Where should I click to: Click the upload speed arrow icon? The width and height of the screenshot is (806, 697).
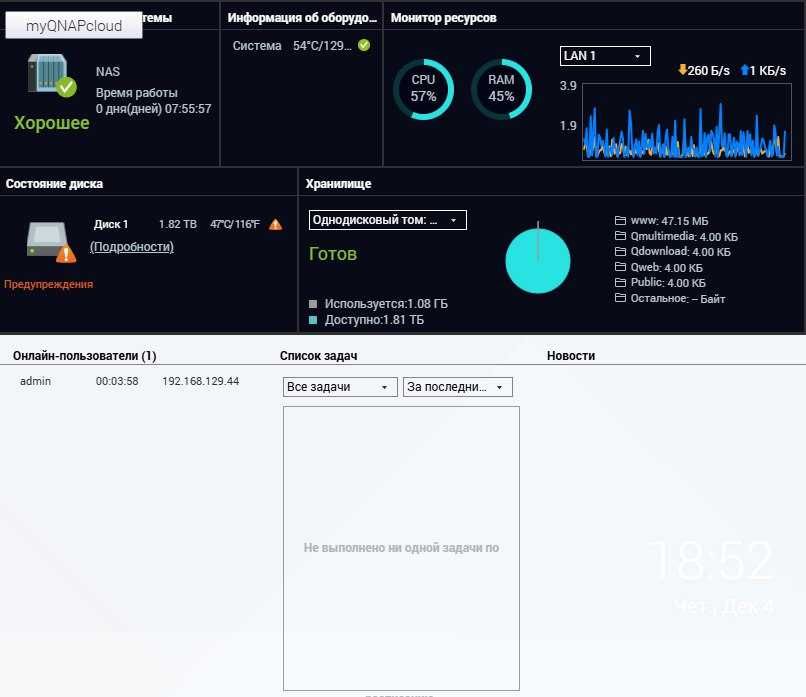(744, 70)
